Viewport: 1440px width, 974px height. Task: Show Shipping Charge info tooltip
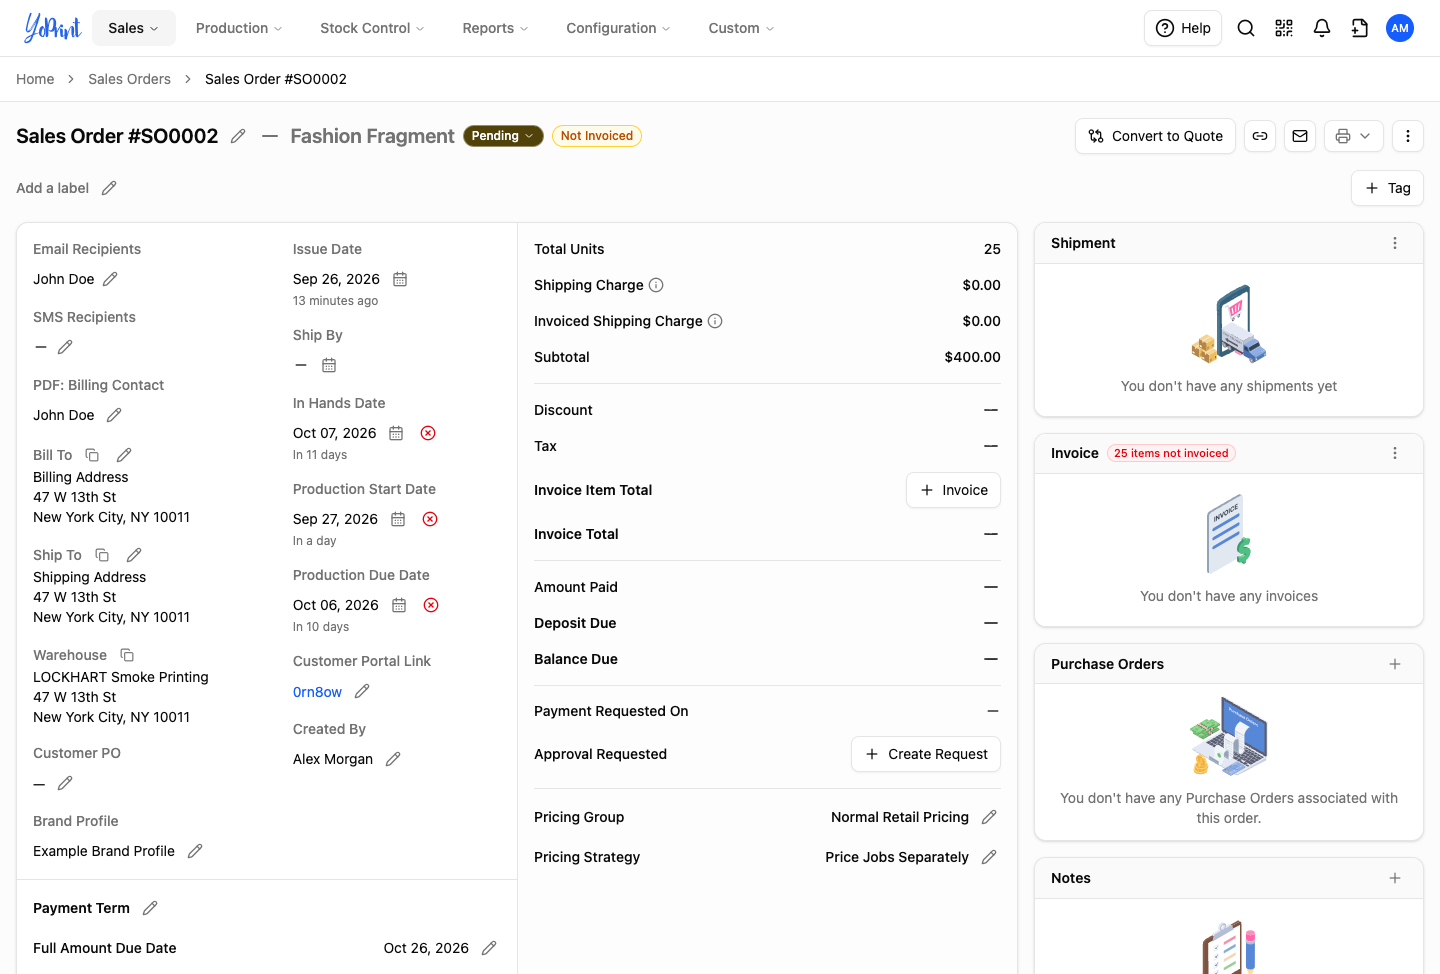click(656, 285)
